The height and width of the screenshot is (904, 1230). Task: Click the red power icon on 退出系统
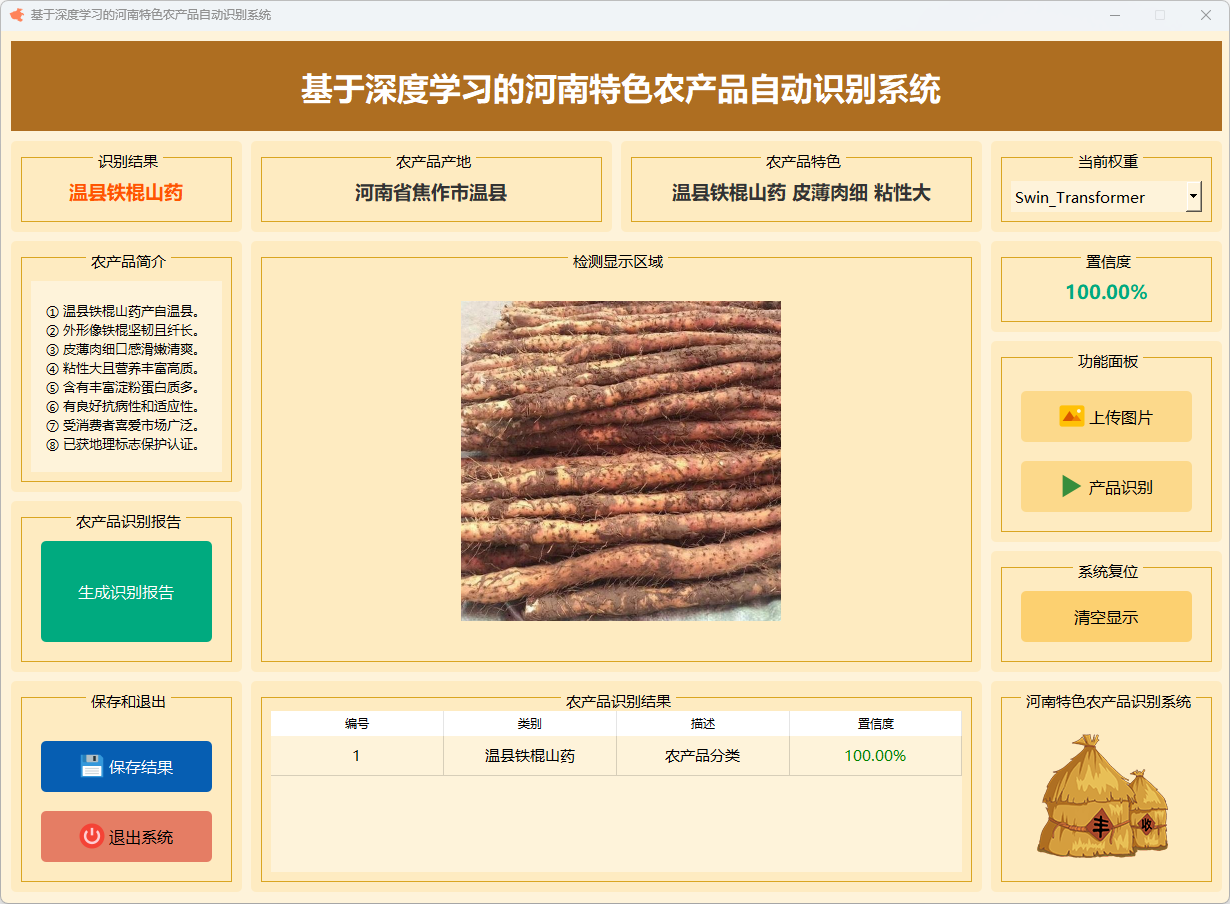point(92,837)
